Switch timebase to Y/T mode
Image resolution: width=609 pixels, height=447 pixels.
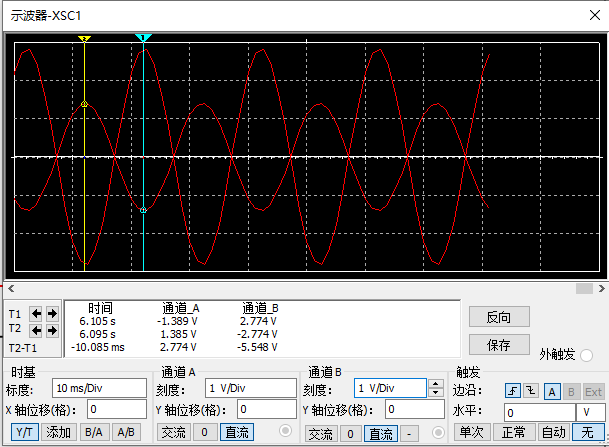(24, 432)
